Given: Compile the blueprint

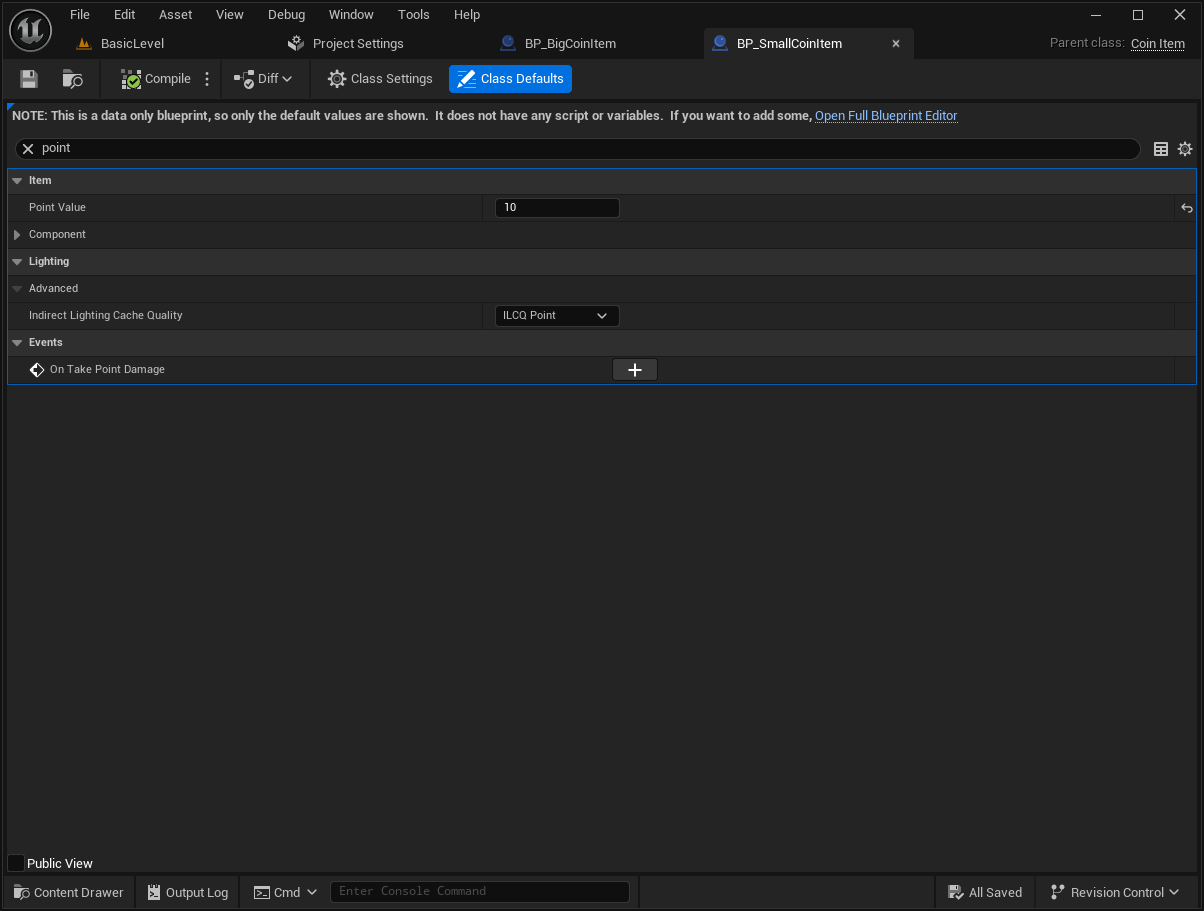Looking at the screenshot, I should tap(155, 79).
